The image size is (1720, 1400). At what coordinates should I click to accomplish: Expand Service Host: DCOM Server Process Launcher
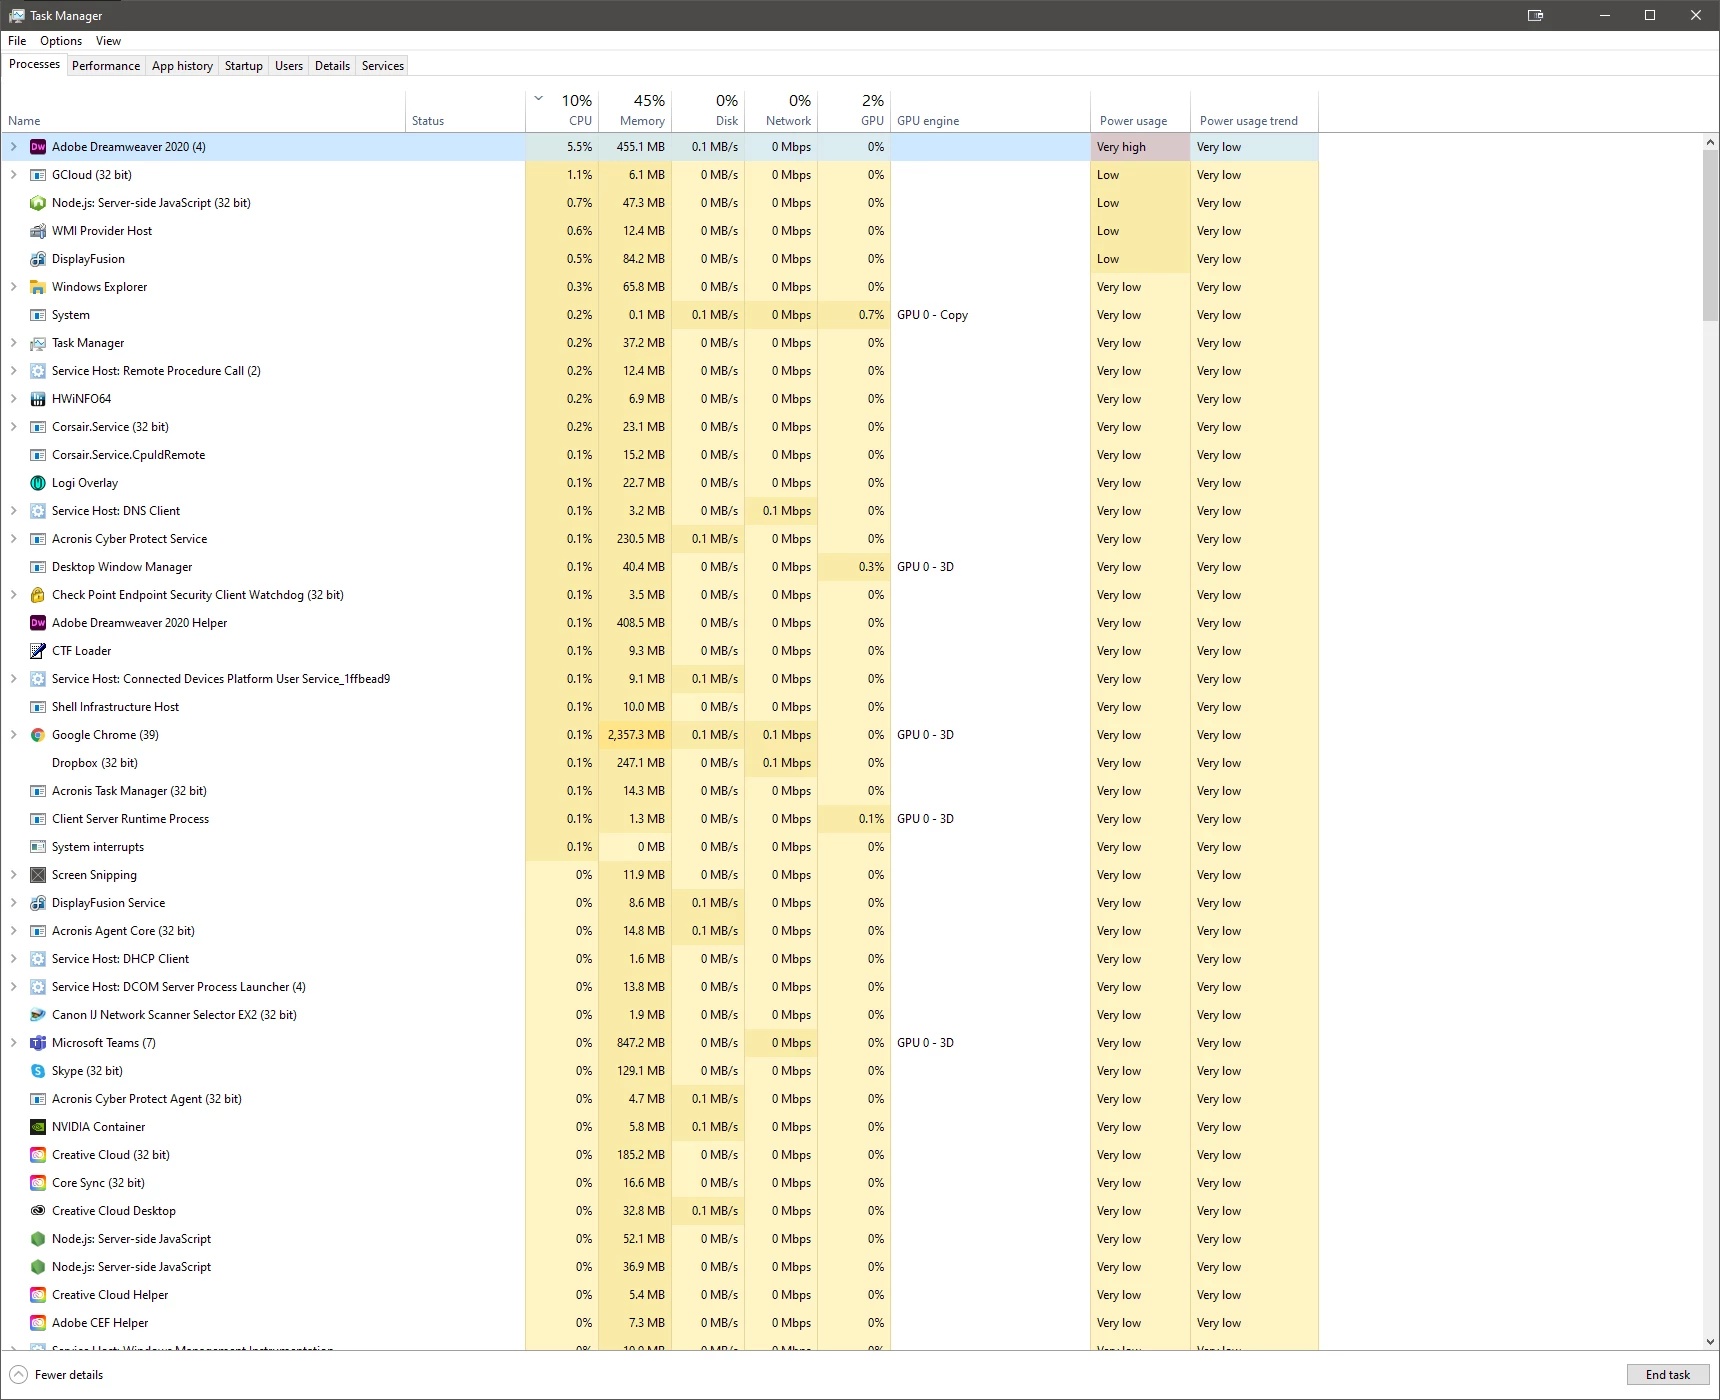[x=14, y=987]
